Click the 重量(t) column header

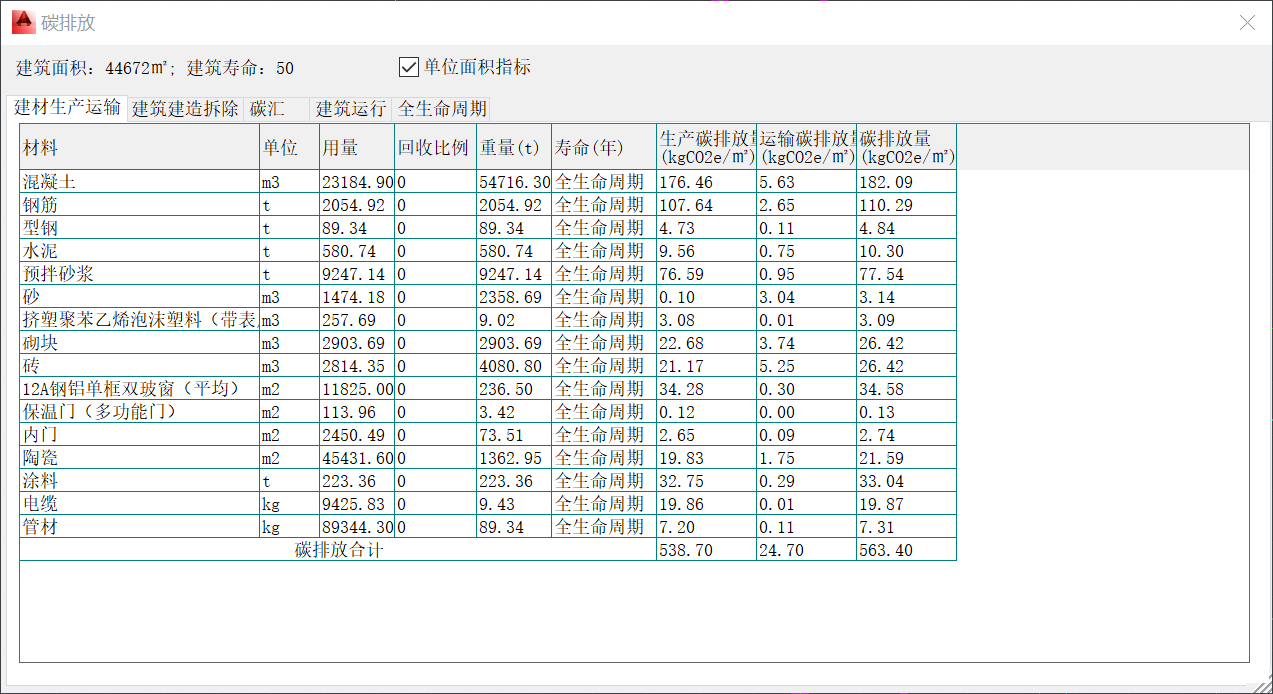(x=513, y=148)
